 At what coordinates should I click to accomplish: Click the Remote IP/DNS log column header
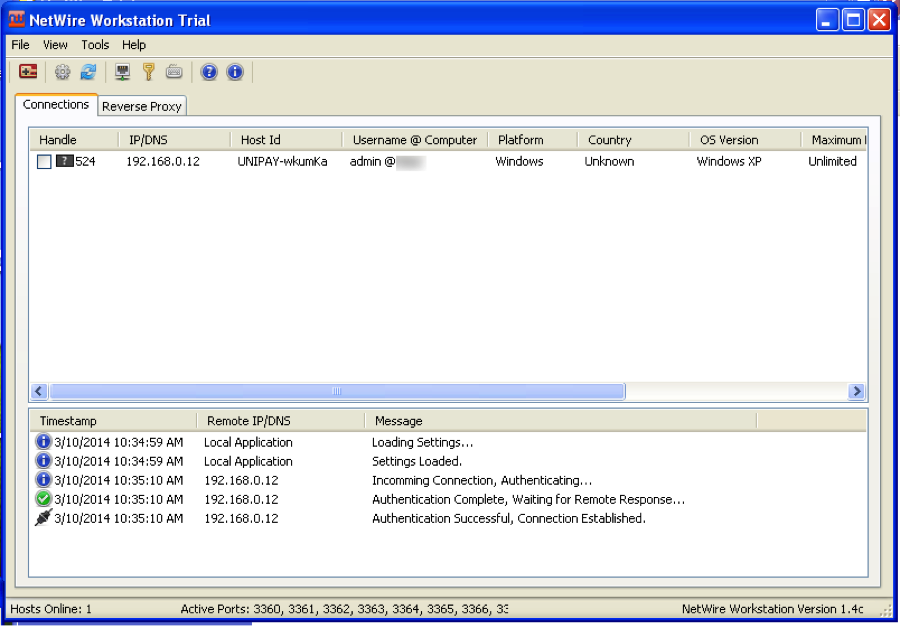[281, 421]
